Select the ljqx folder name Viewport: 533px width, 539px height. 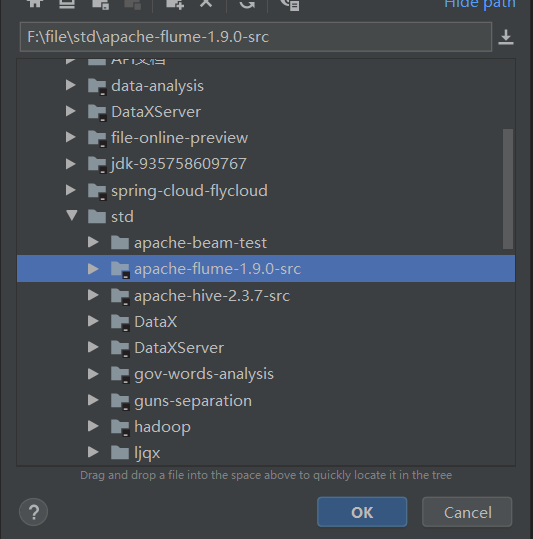[147, 453]
